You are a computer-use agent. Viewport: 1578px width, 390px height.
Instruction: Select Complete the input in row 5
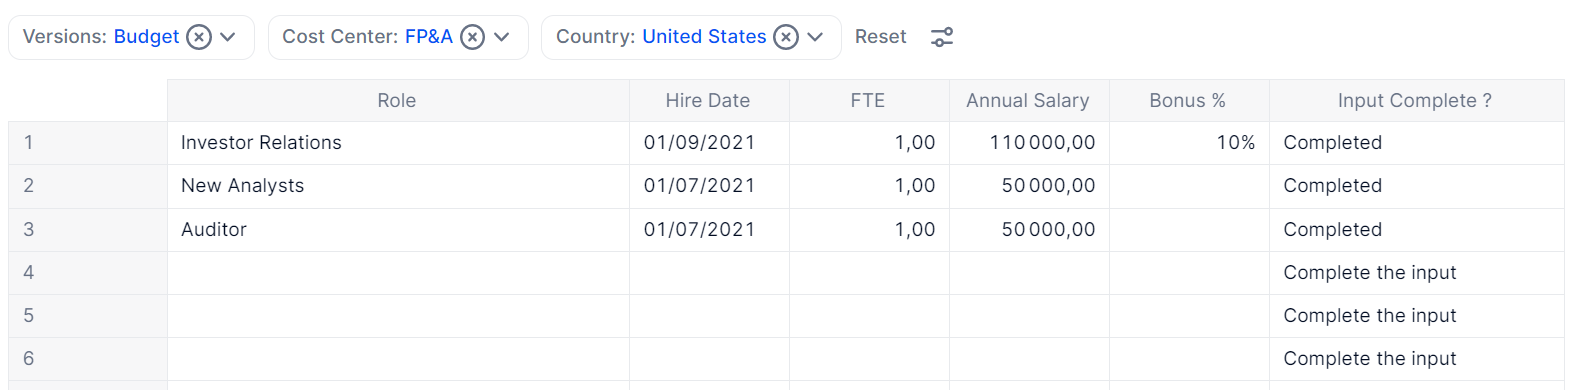pos(1416,316)
